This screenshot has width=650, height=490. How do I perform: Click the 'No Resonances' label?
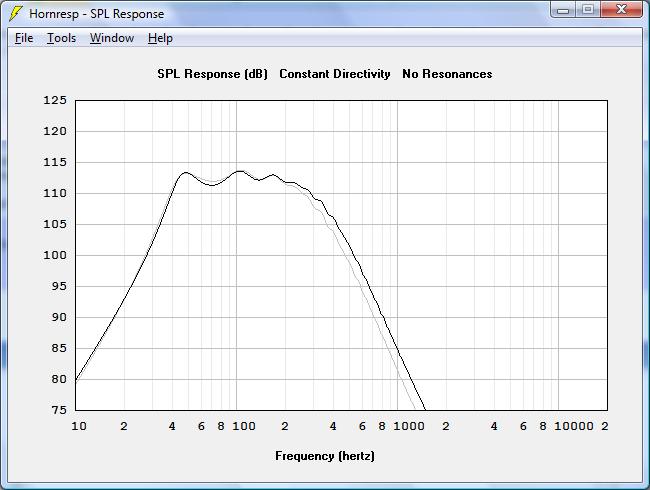pyautogui.click(x=447, y=74)
